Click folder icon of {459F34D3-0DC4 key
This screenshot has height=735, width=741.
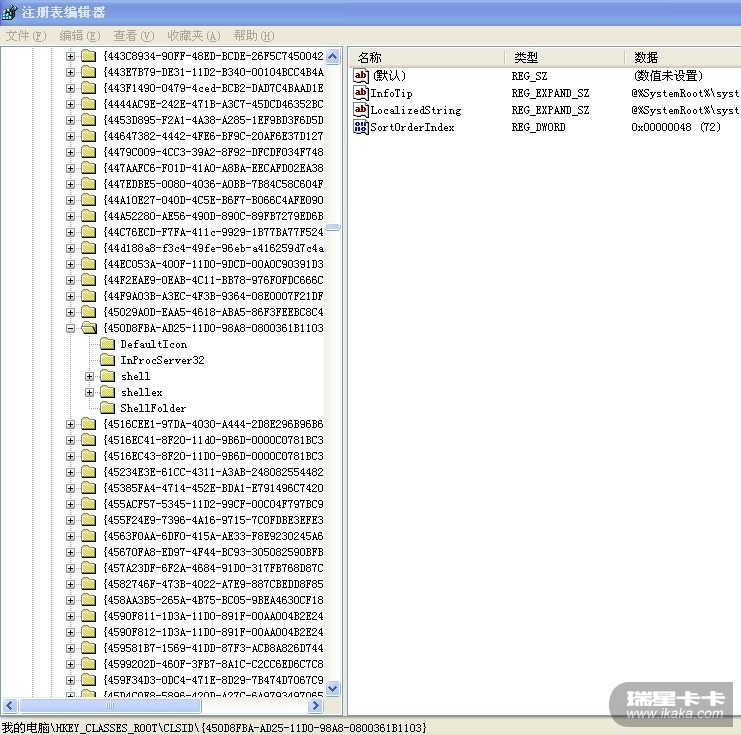click(x=88, y=680)
